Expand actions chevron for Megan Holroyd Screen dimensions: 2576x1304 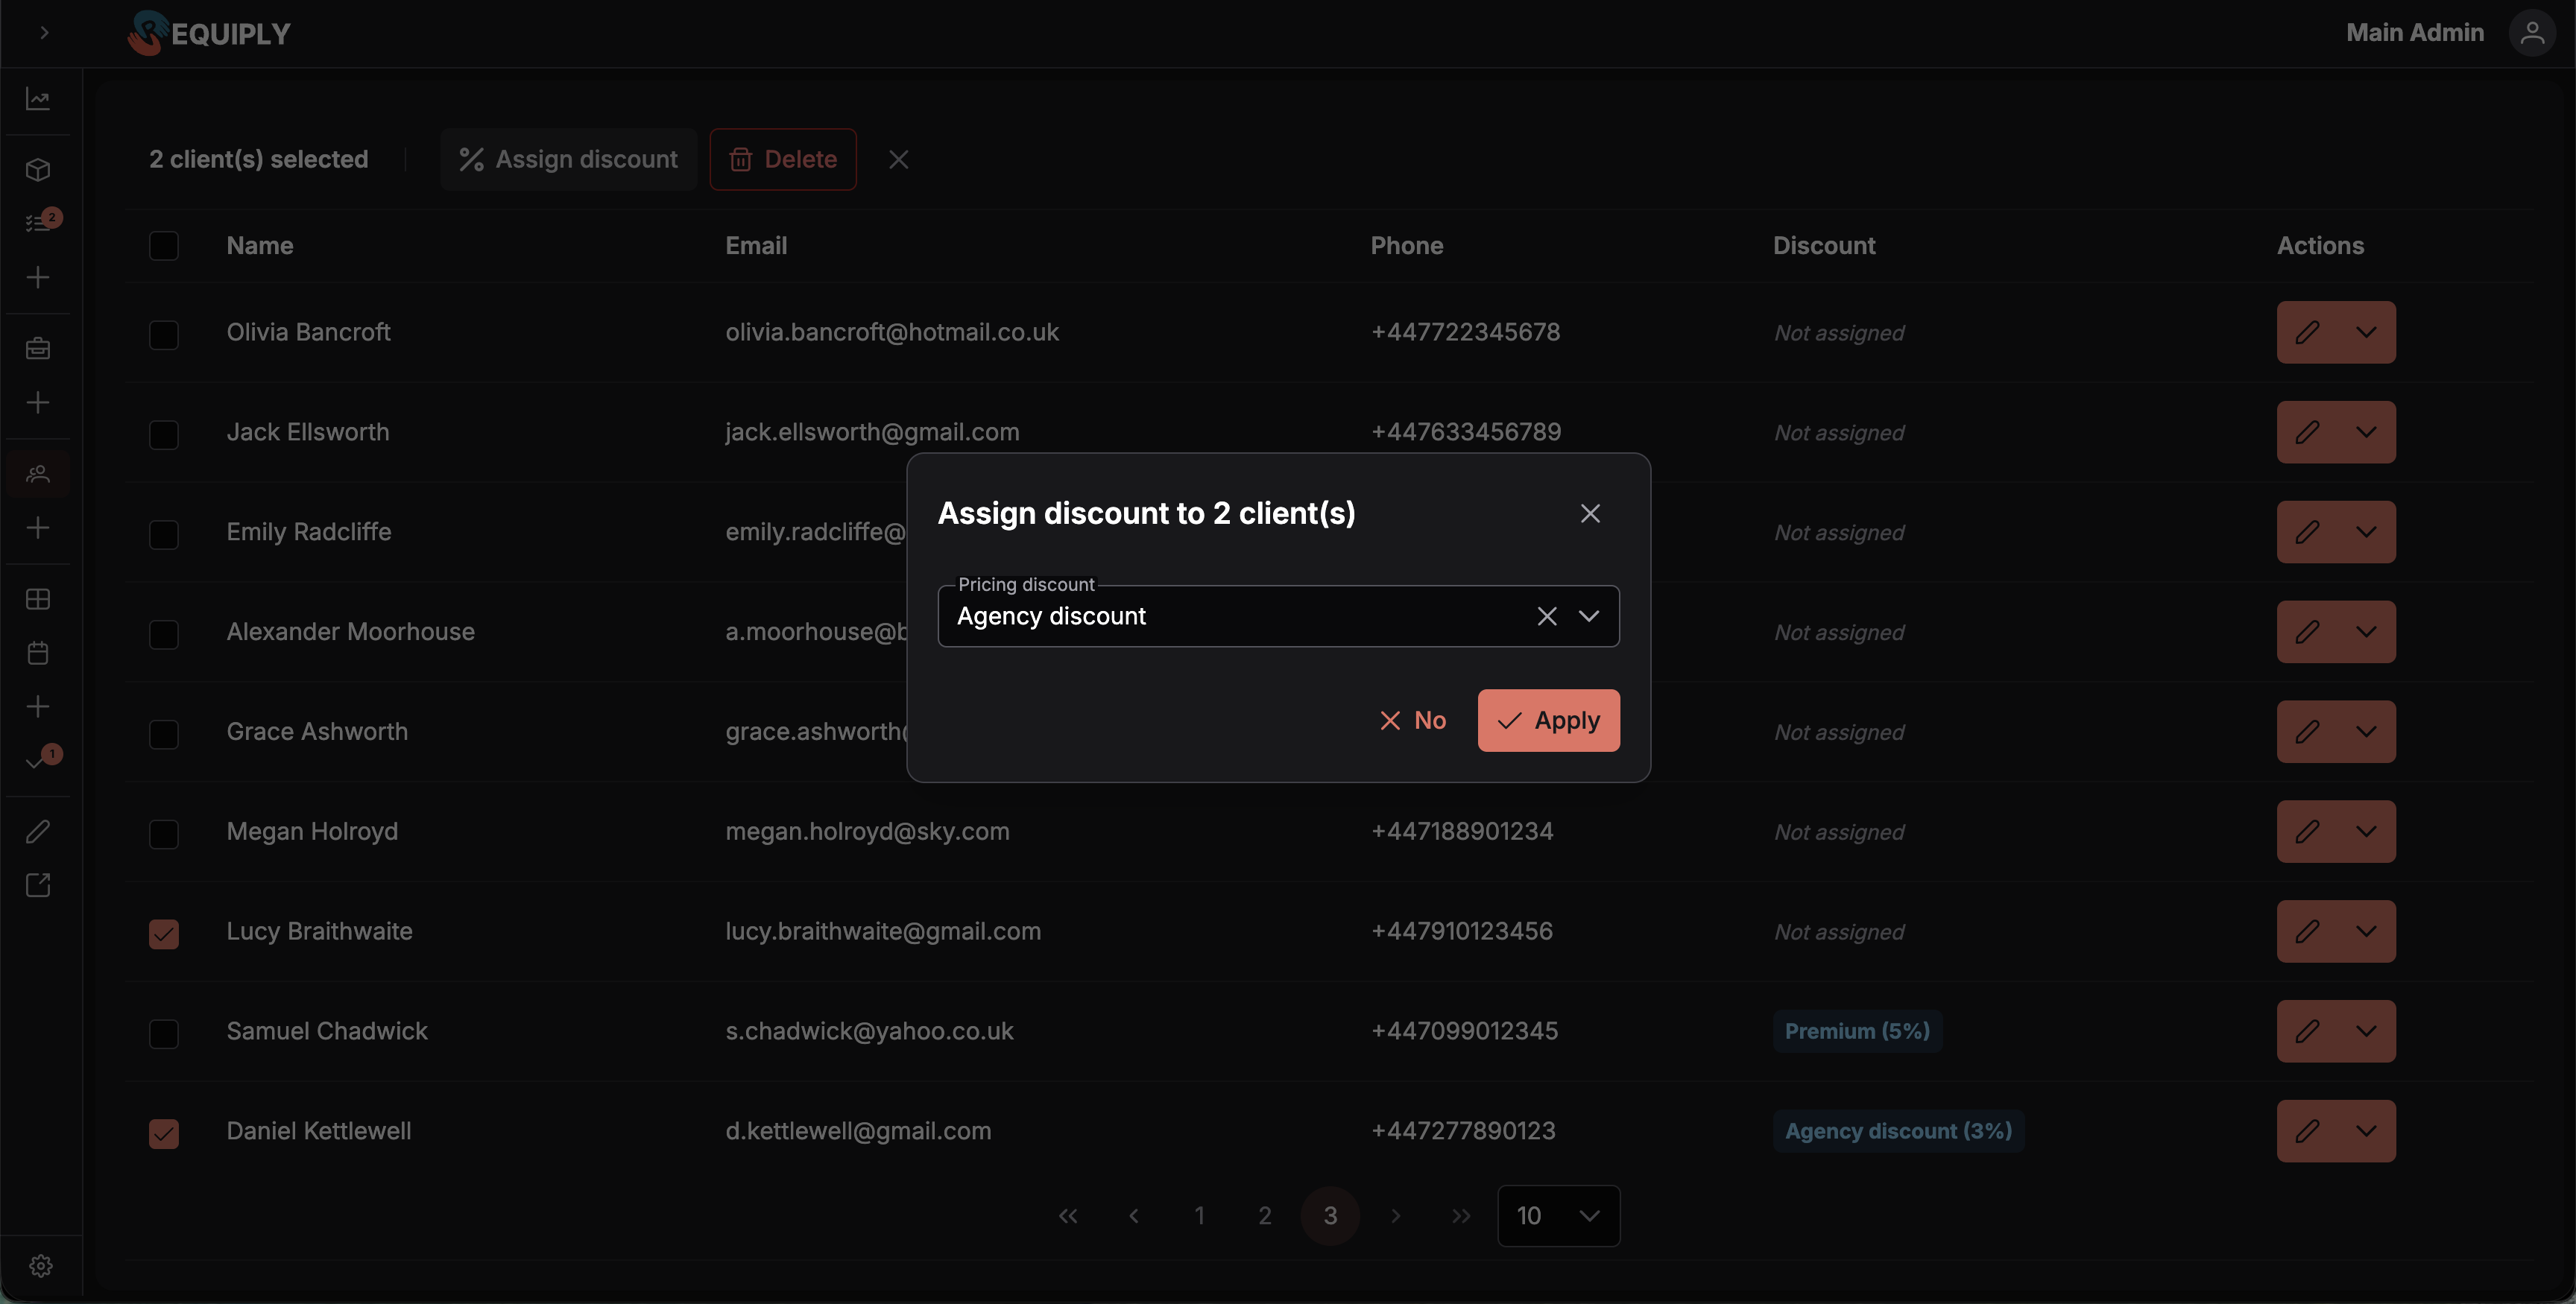[2366, 831]
